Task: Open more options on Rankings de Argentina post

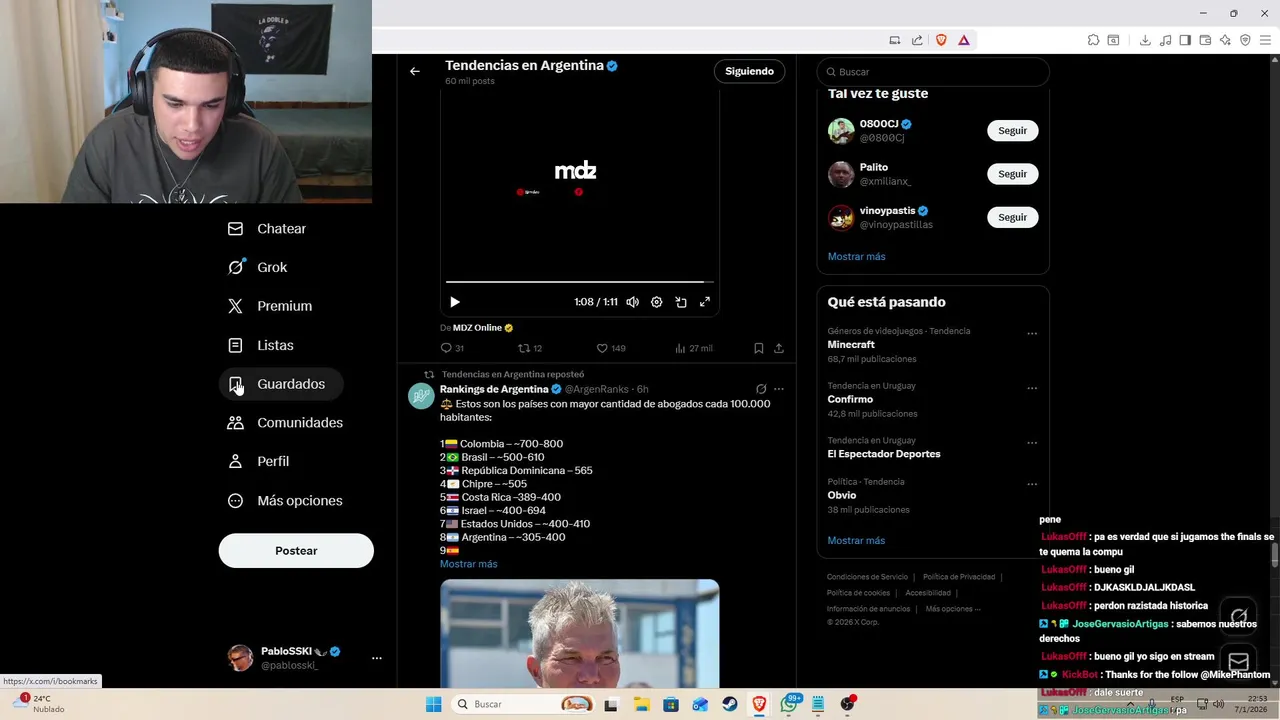Action: pyautogui.click(x=779, y=389)
